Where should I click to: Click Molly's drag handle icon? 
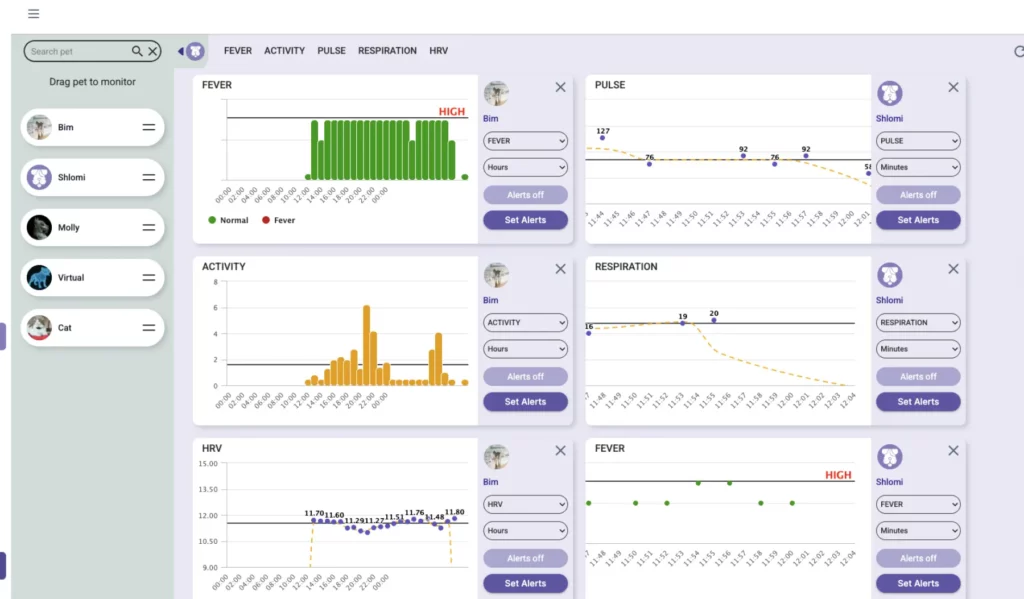coord(148,228)
